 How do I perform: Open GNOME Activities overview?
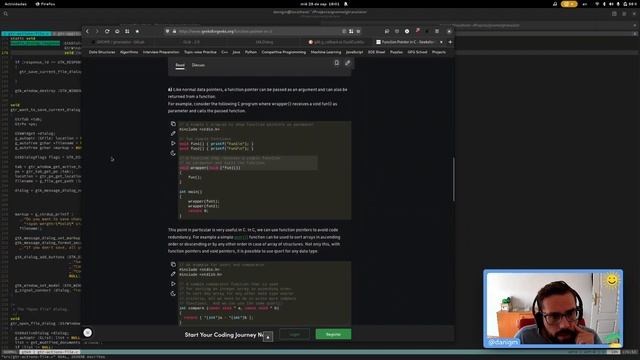(16, 4)
